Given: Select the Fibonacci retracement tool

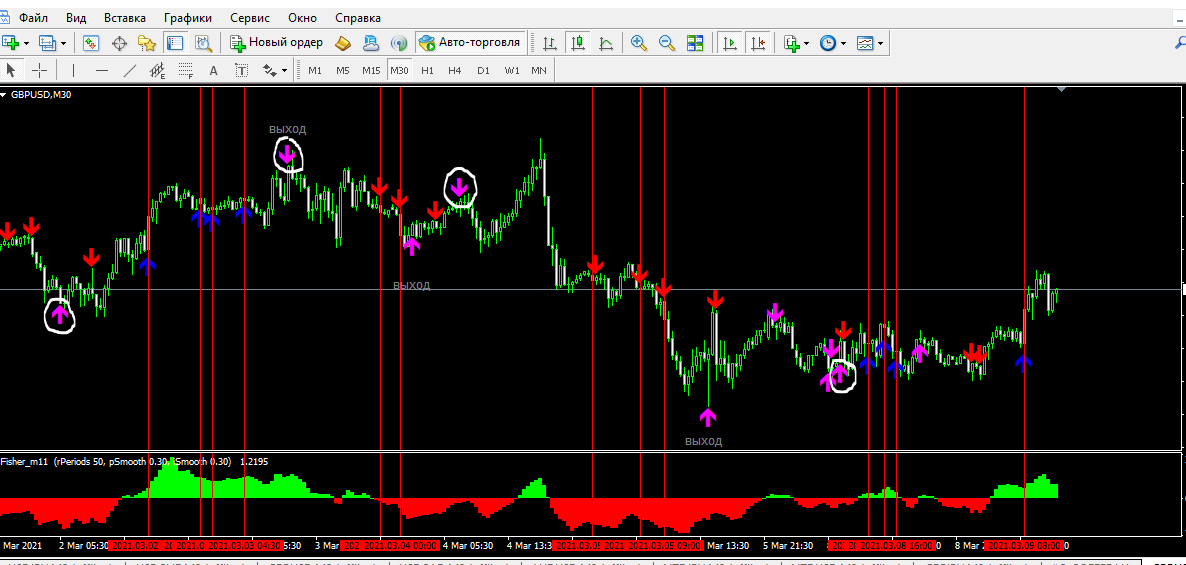Looking at the screenshot, I should [185, 70].
